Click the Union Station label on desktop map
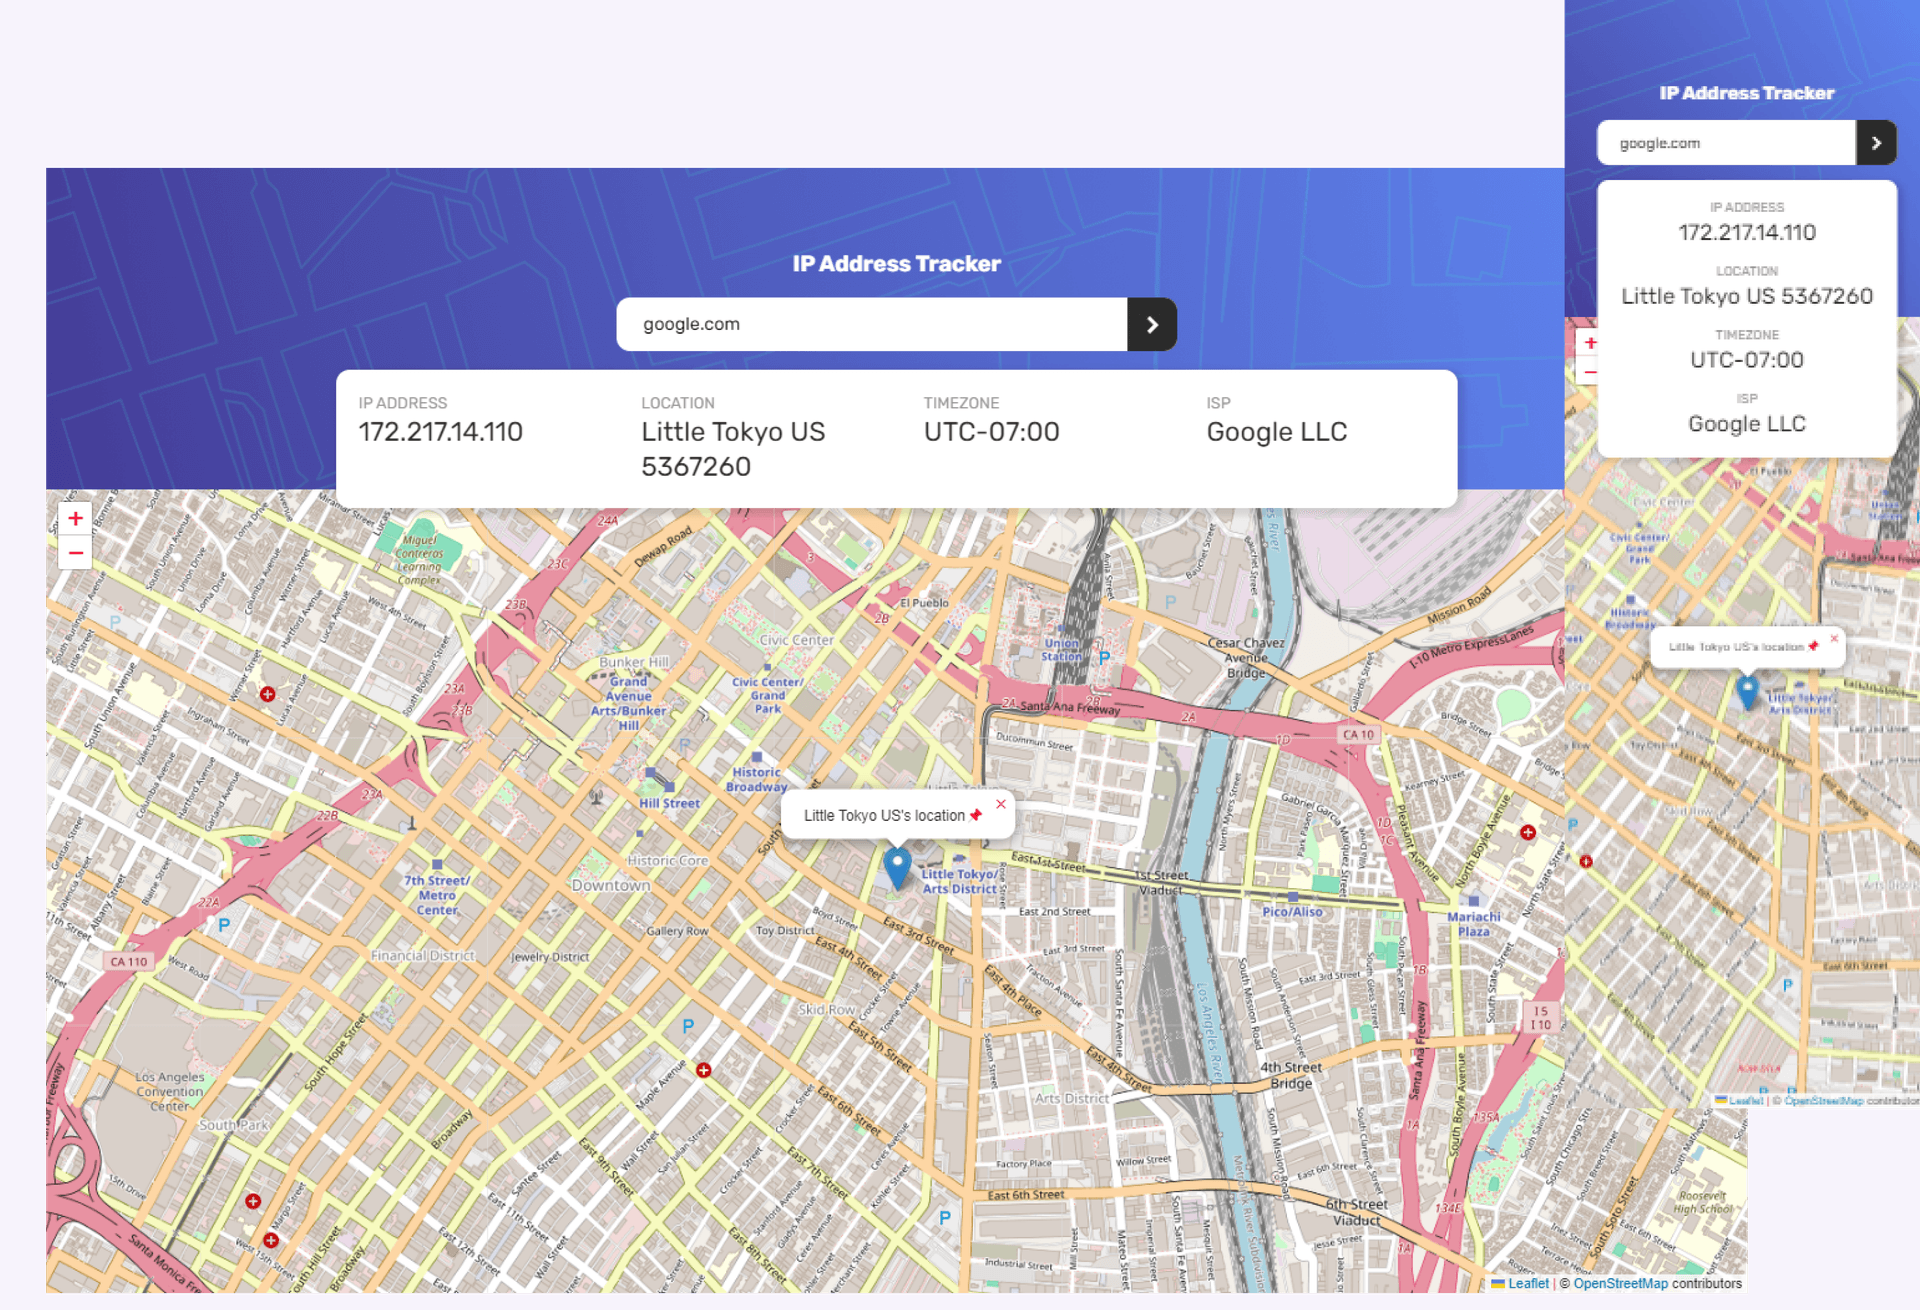The height and width of the screenshot is (1310, 1920). point(1062,650)
